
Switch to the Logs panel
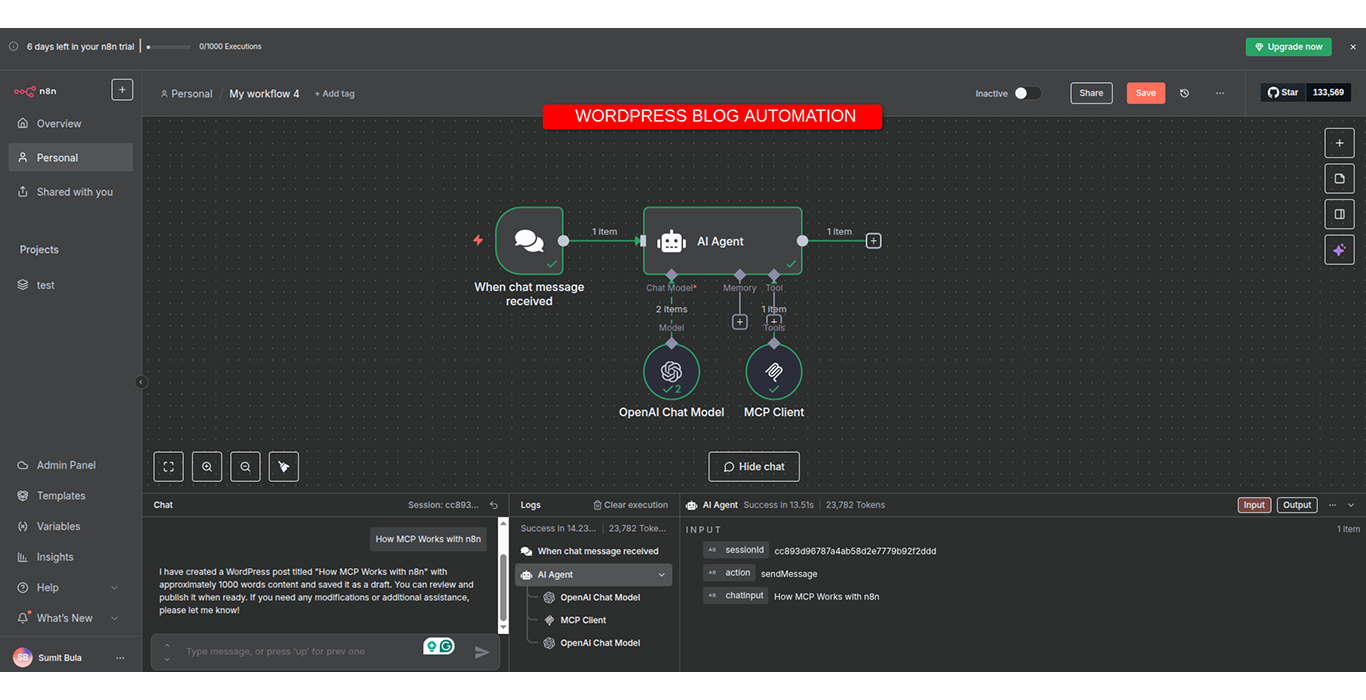(530, 504)
